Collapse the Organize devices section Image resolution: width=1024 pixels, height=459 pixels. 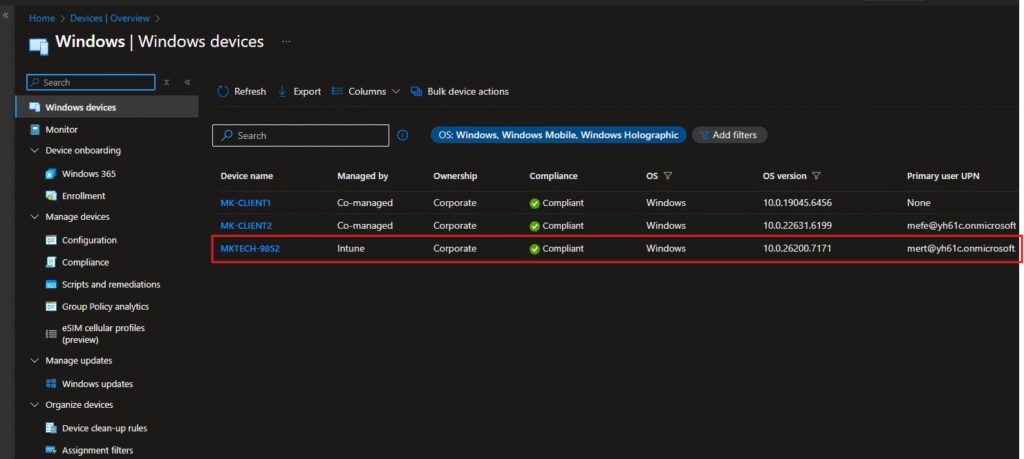(35, 405)
